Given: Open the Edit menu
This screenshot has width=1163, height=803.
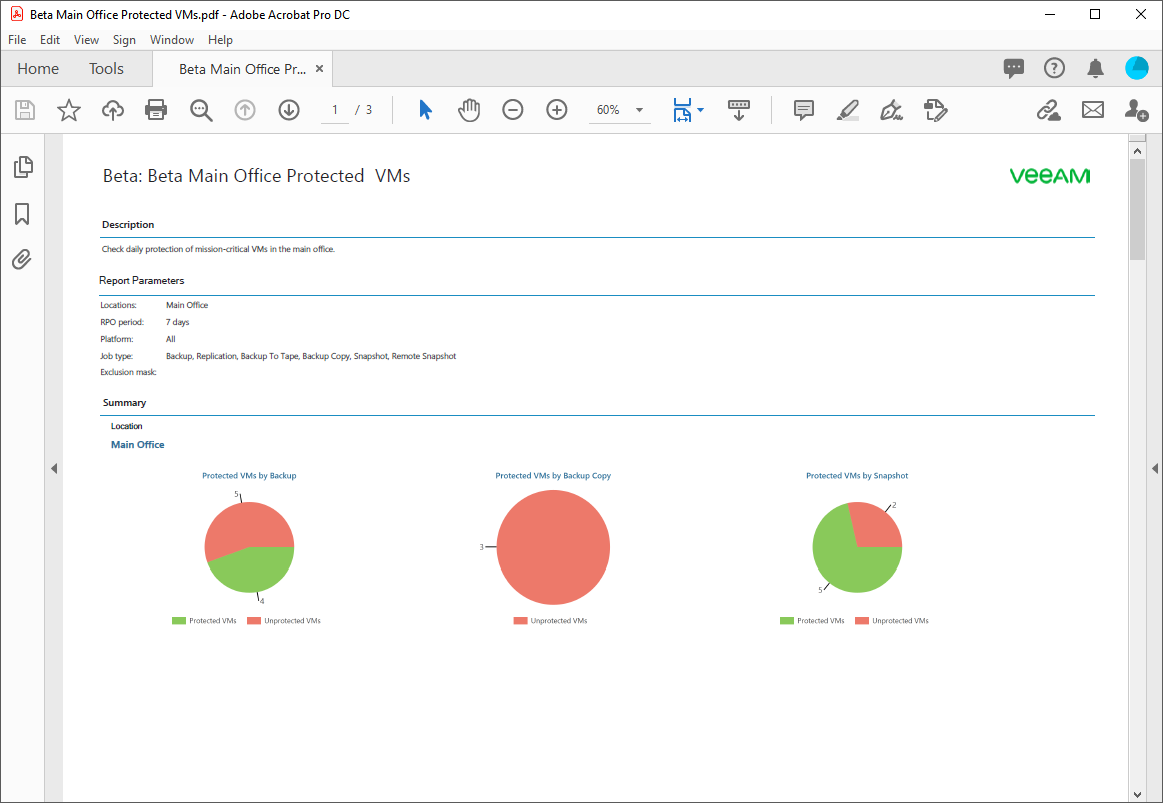Looking at the screenshot, I should click(x=50, y=40).
